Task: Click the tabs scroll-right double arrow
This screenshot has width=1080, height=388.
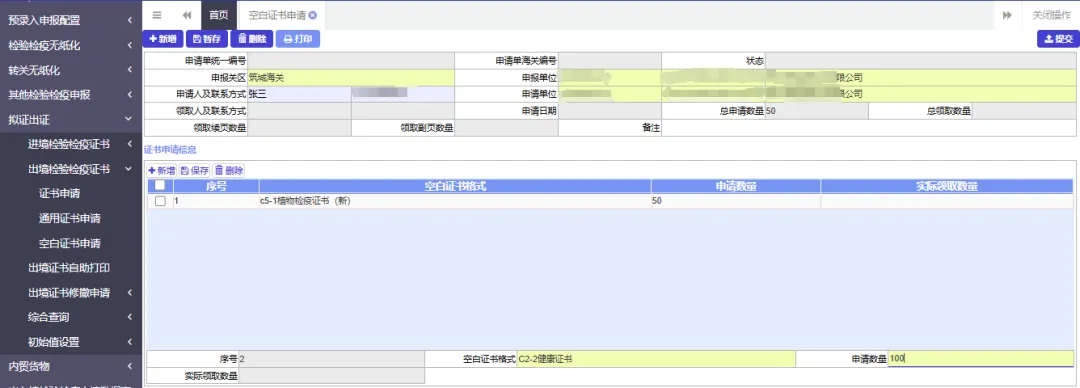Action: (1007, 15)
